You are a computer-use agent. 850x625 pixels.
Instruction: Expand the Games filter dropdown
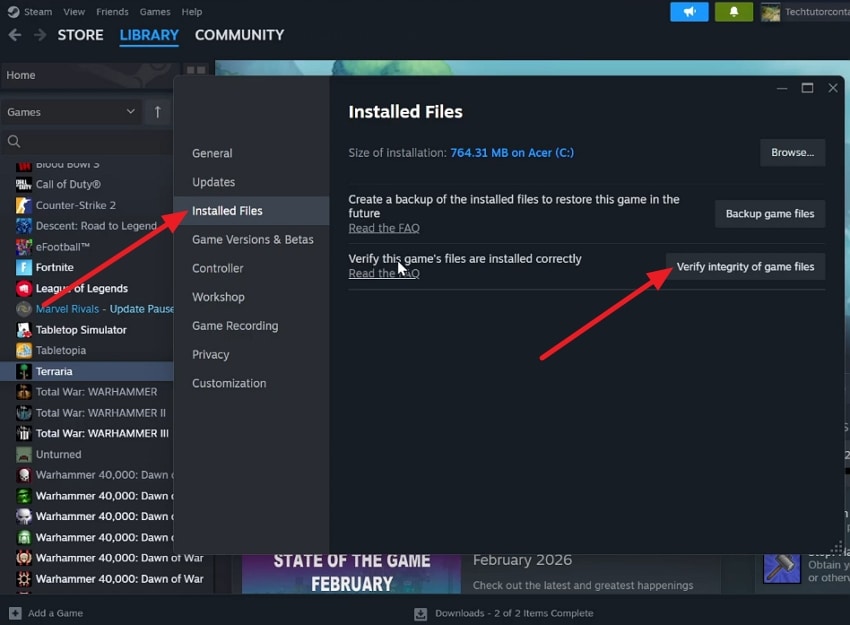pyautogui.click(x=71, y=112)
